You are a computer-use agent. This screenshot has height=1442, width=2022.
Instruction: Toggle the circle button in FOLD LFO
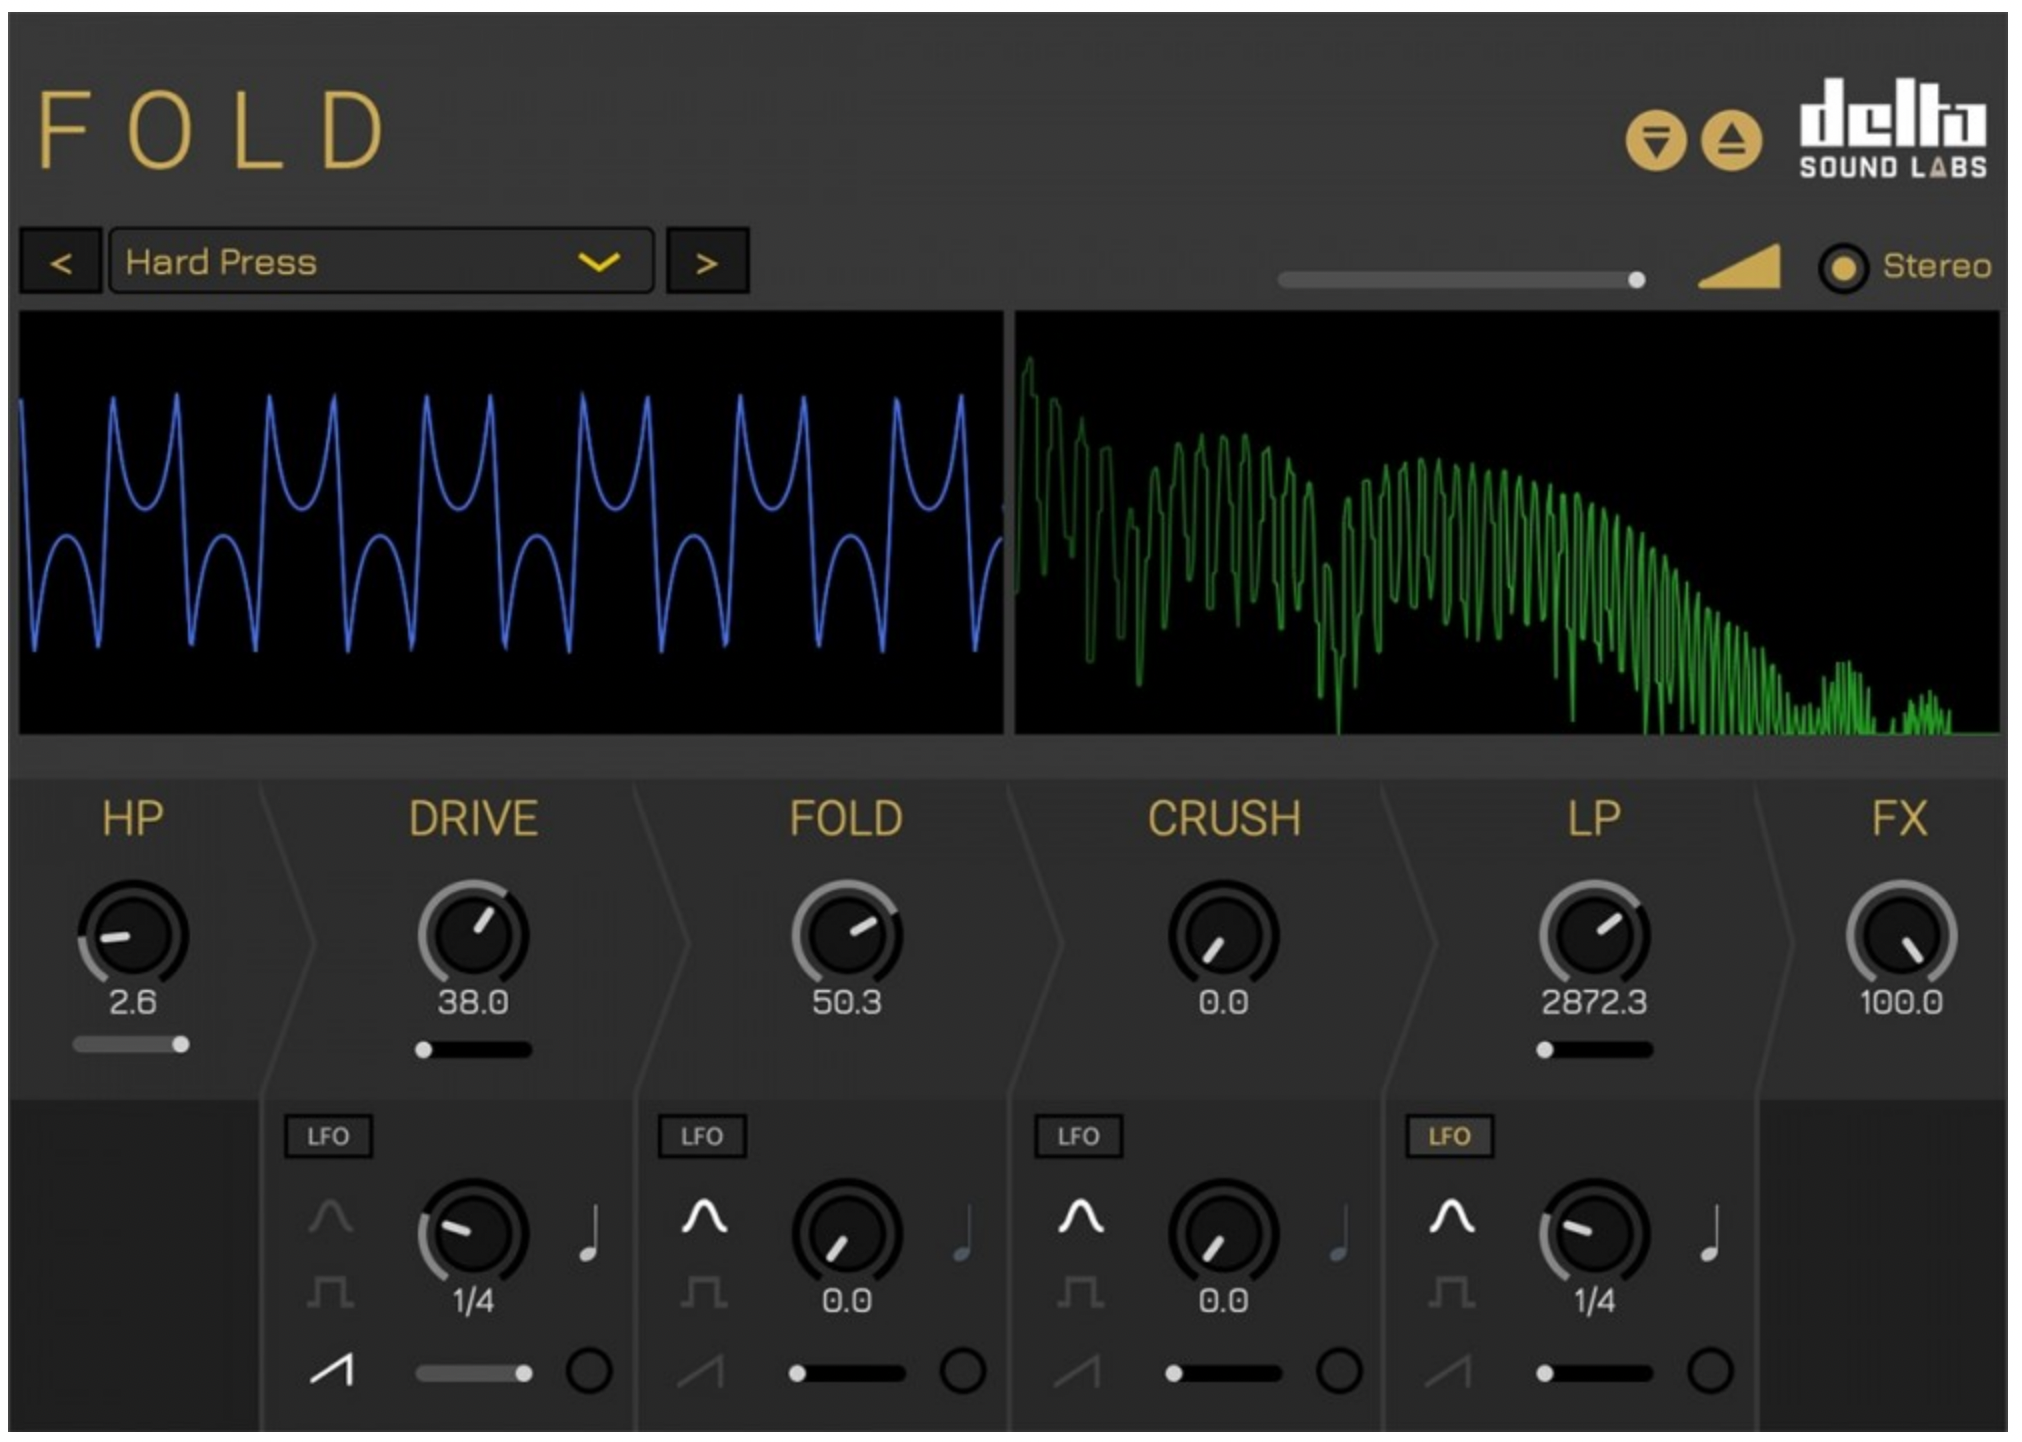962,1371
